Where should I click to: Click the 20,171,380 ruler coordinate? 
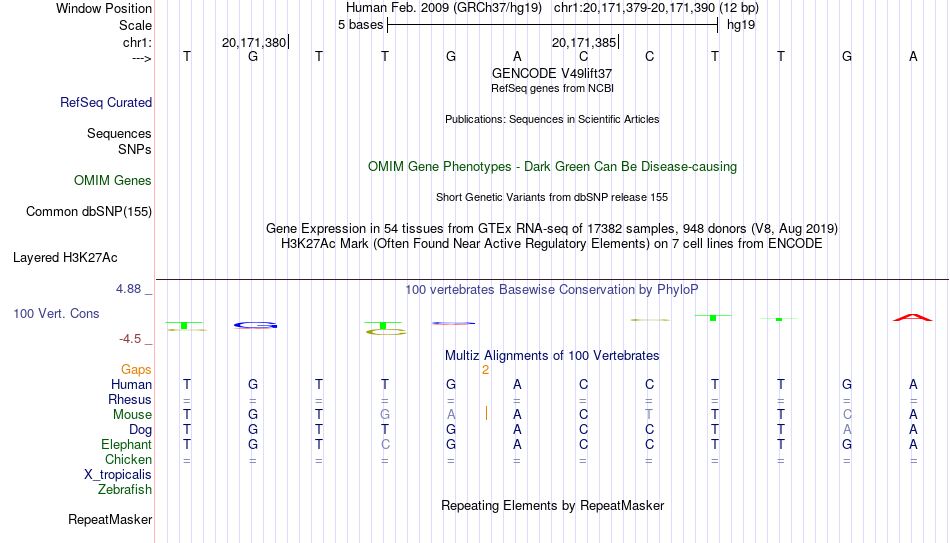[254, 42]
